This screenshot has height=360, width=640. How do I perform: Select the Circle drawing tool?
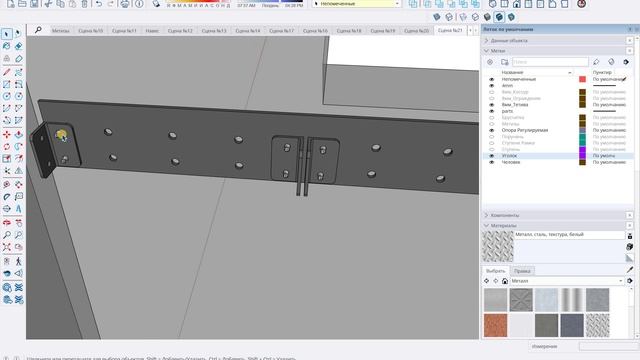7,96
